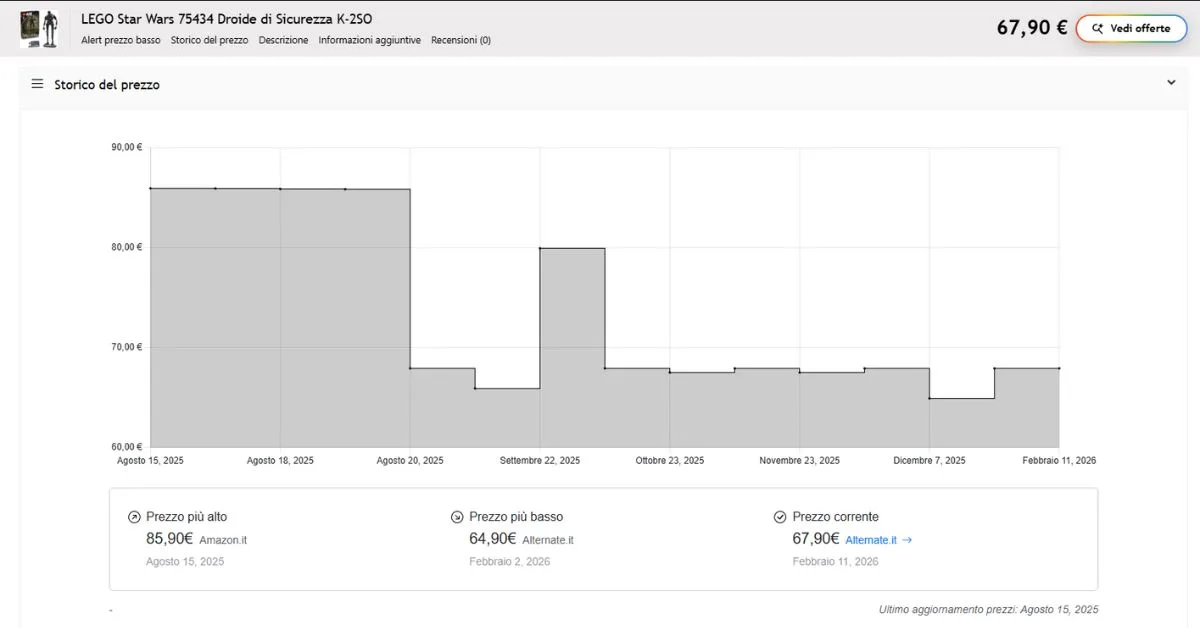Select the Descrizione tab
The height and width of the screenshot is (628, 1200).
click(283, 40)
